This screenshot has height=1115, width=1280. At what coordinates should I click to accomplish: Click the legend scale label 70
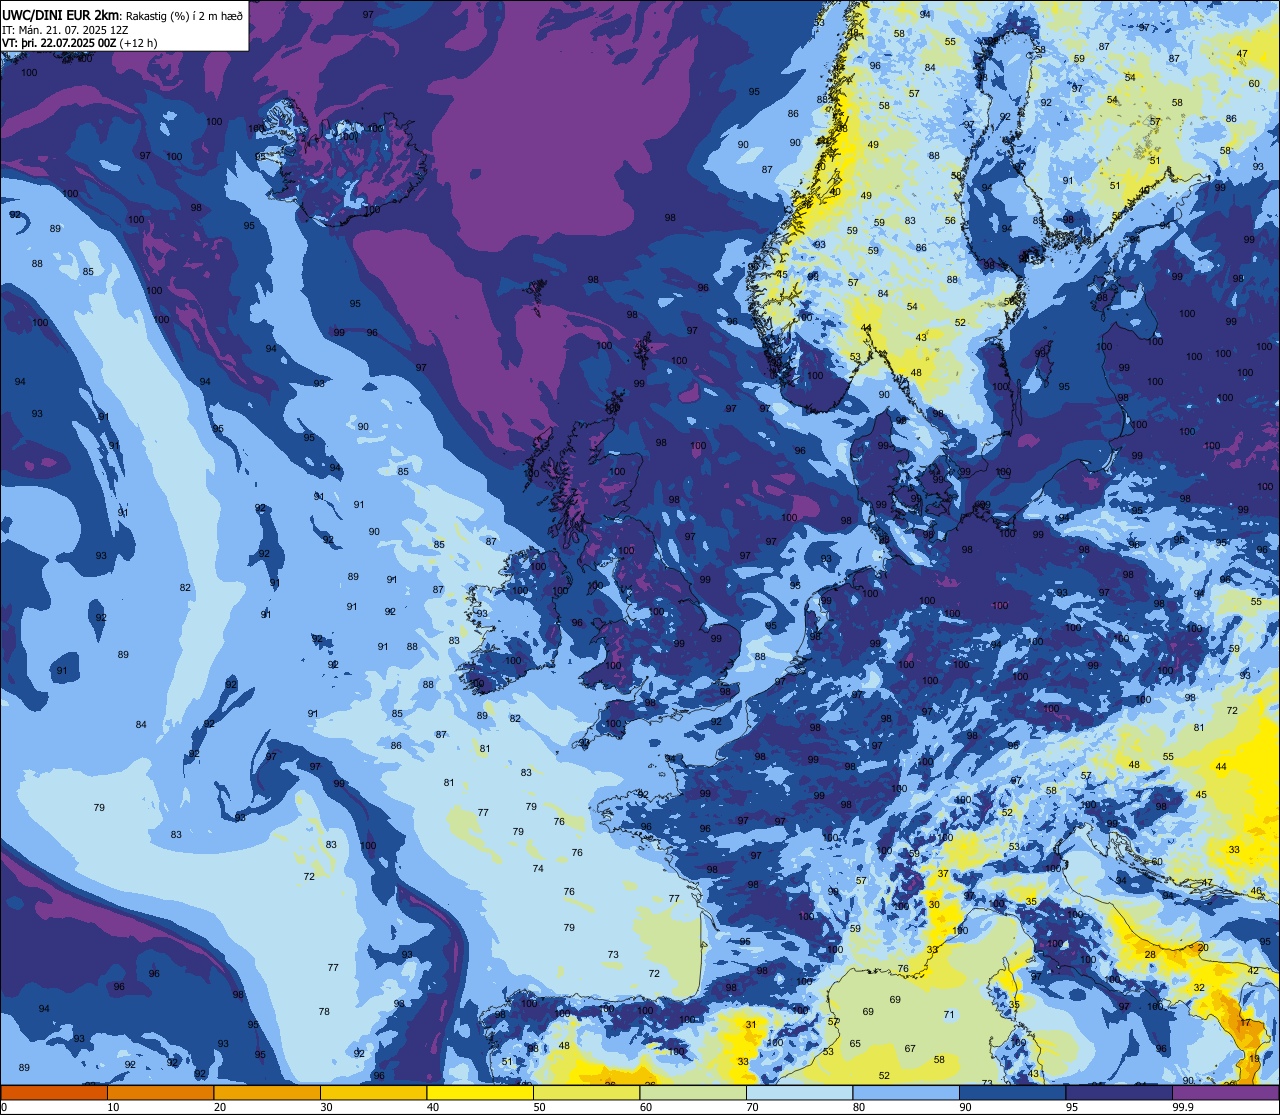coord(752,1107)
